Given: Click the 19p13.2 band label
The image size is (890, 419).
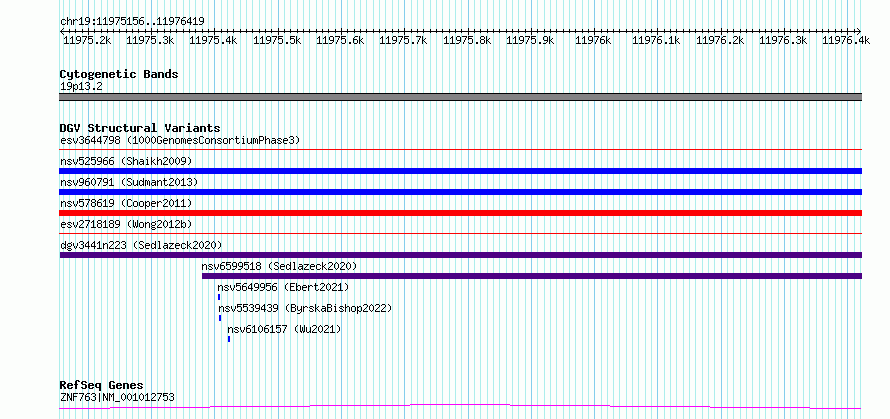Looking at the screenshot, I should (81, 87).
